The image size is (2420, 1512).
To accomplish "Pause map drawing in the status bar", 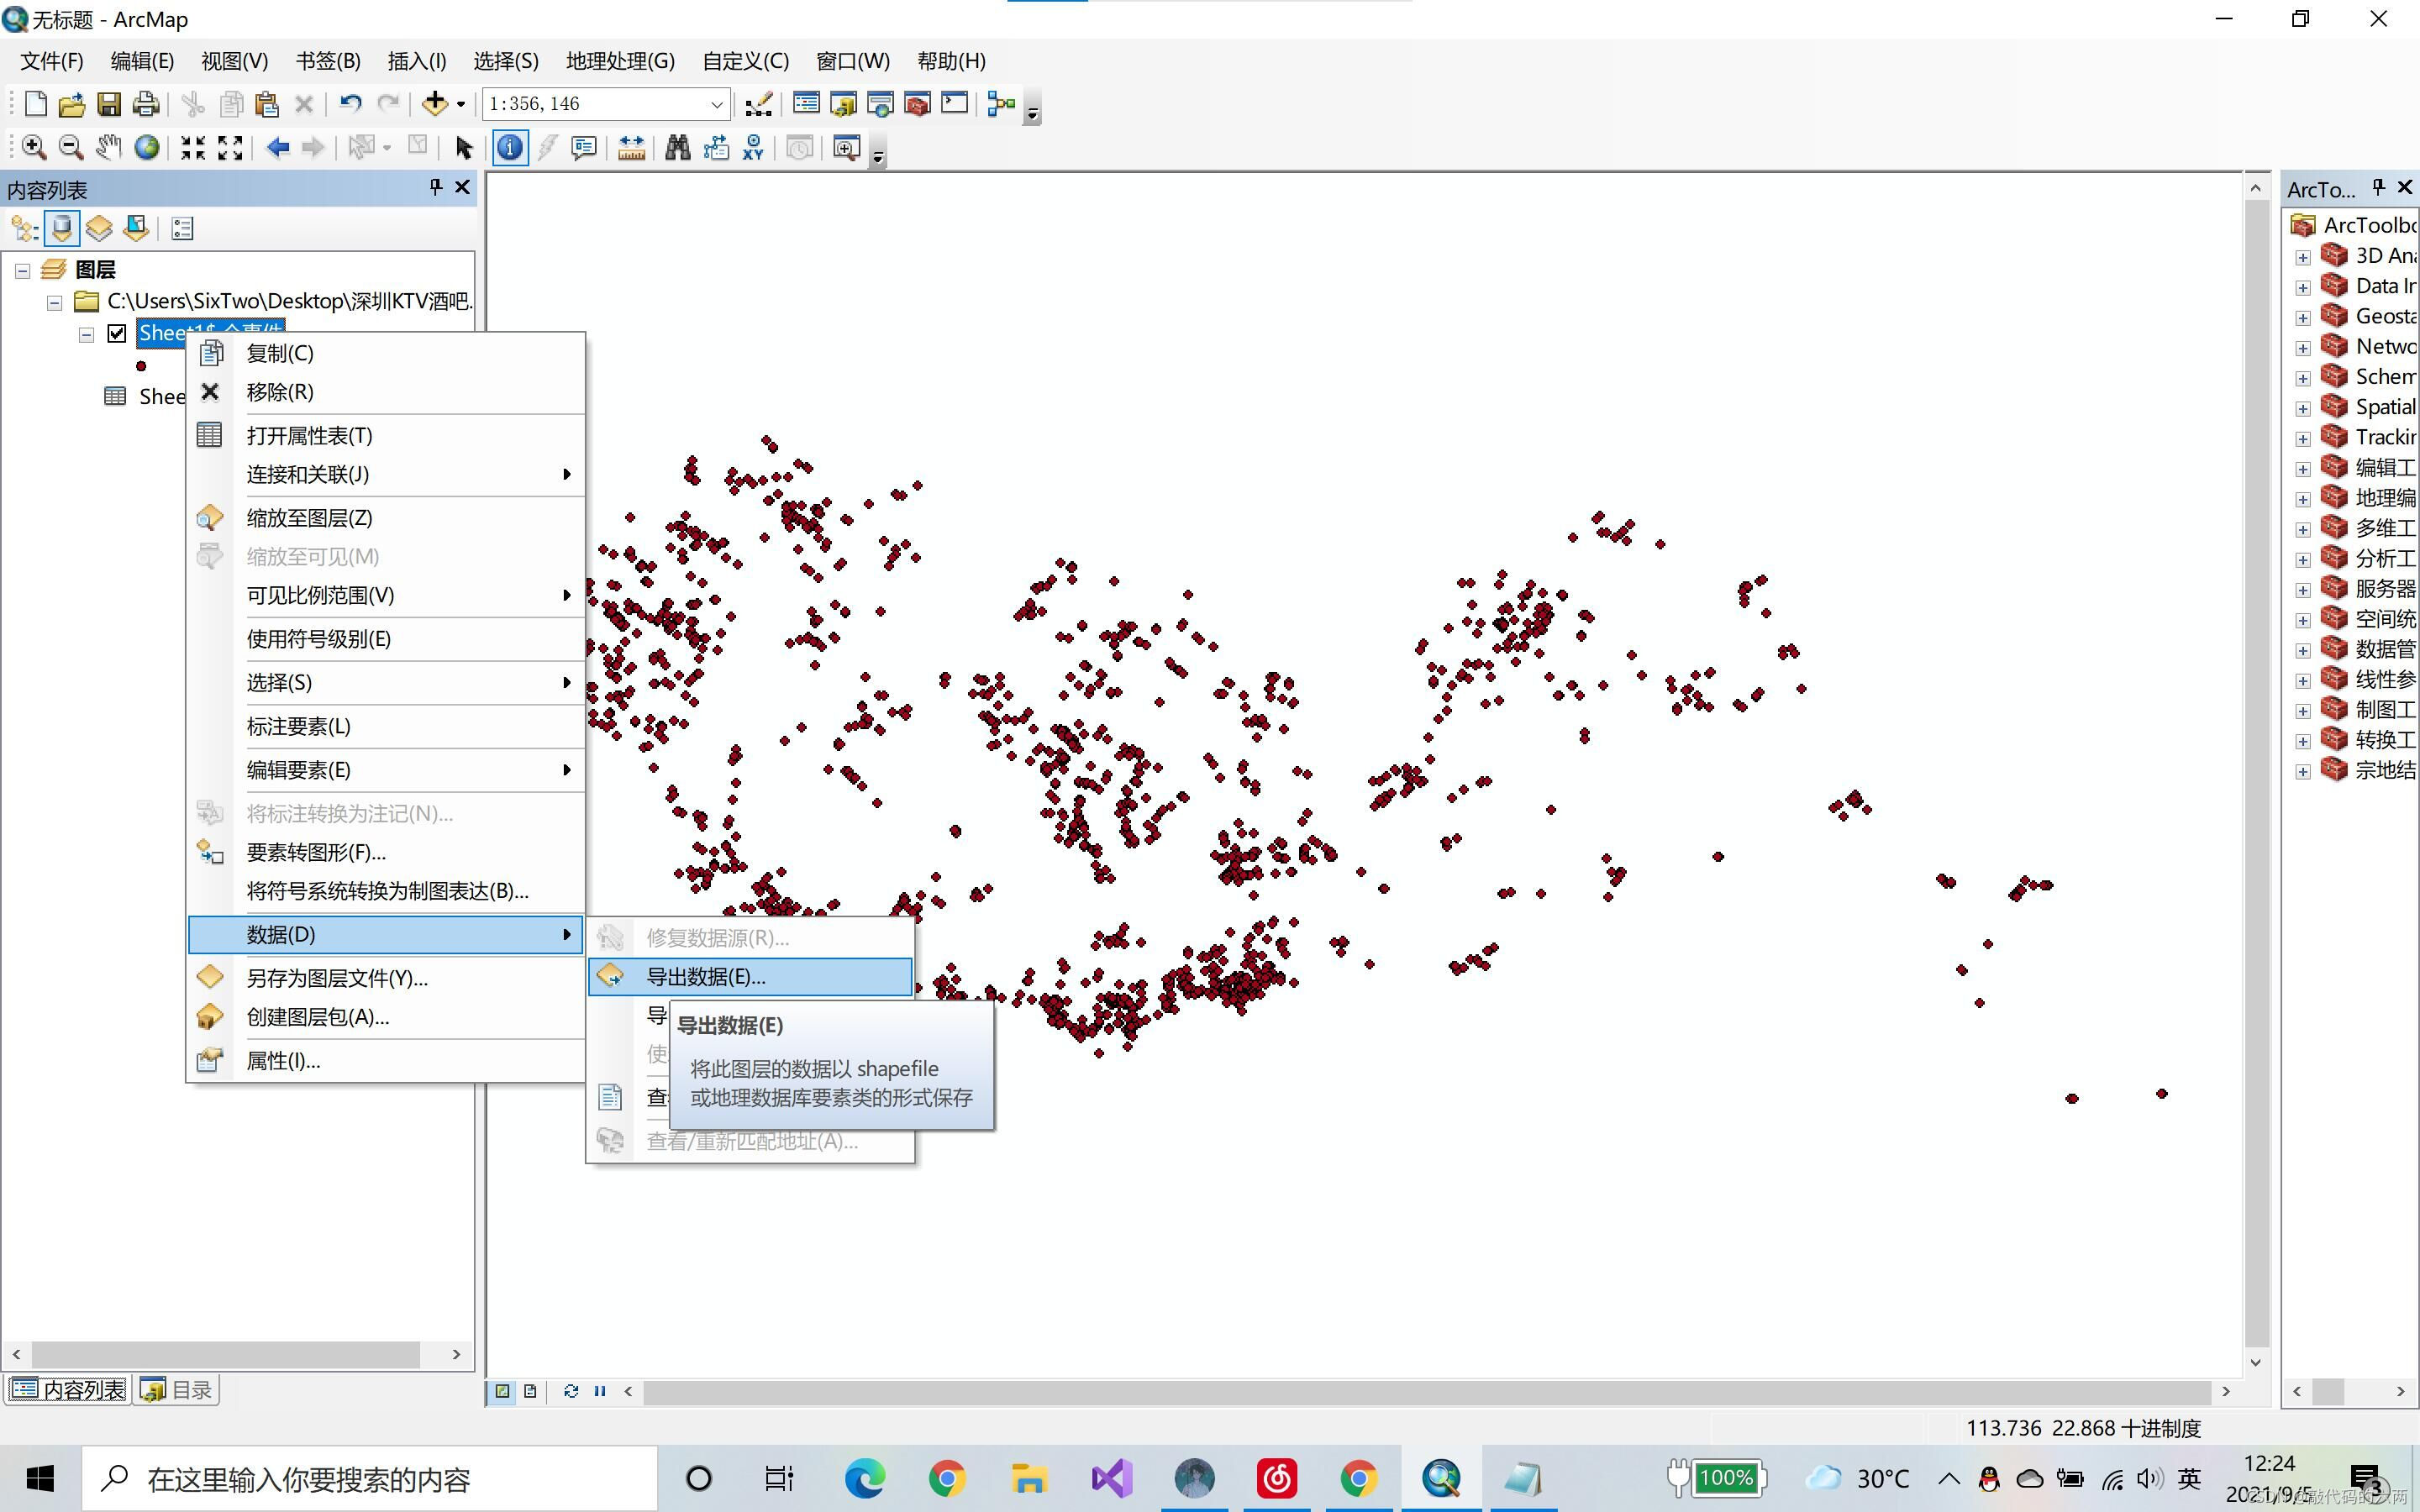I will click(600, 1391).
